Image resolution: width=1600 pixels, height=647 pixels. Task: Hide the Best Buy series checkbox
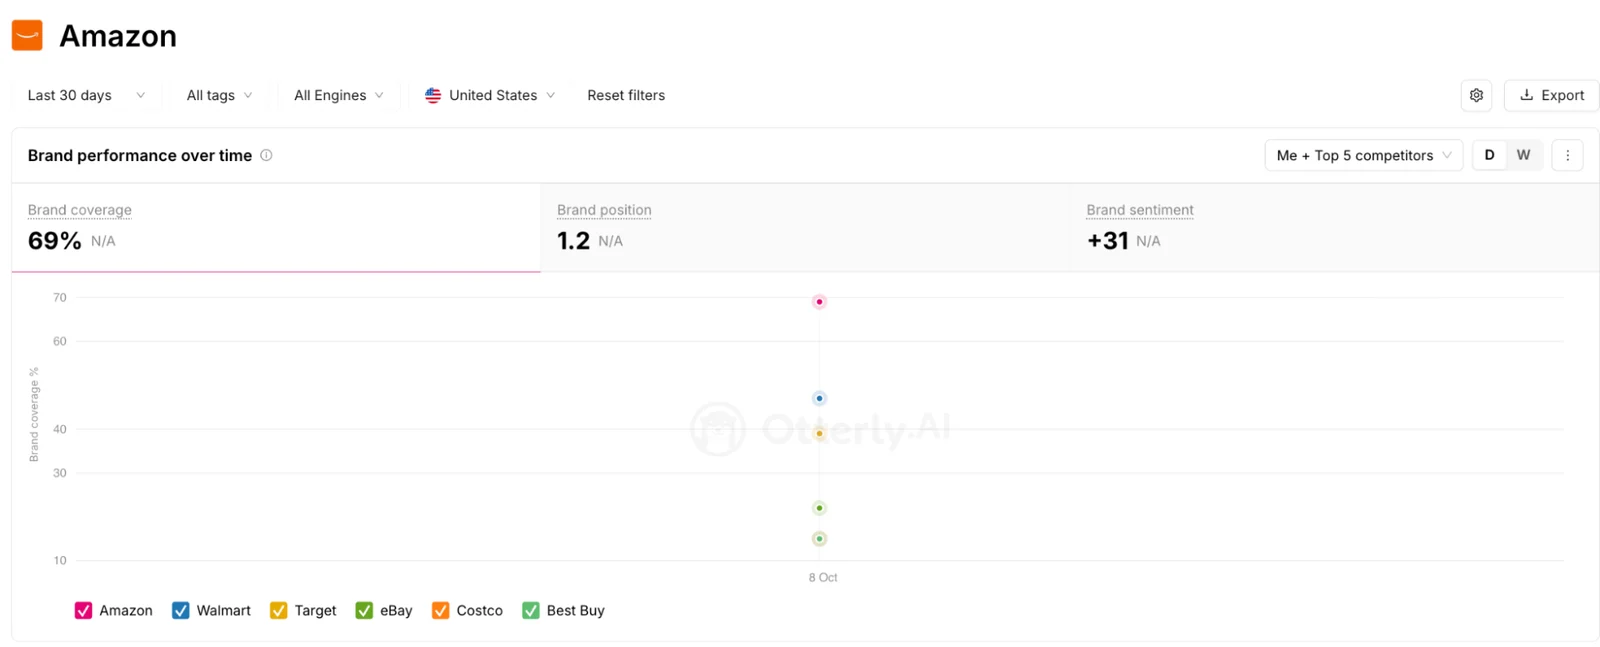coord(531,610)
